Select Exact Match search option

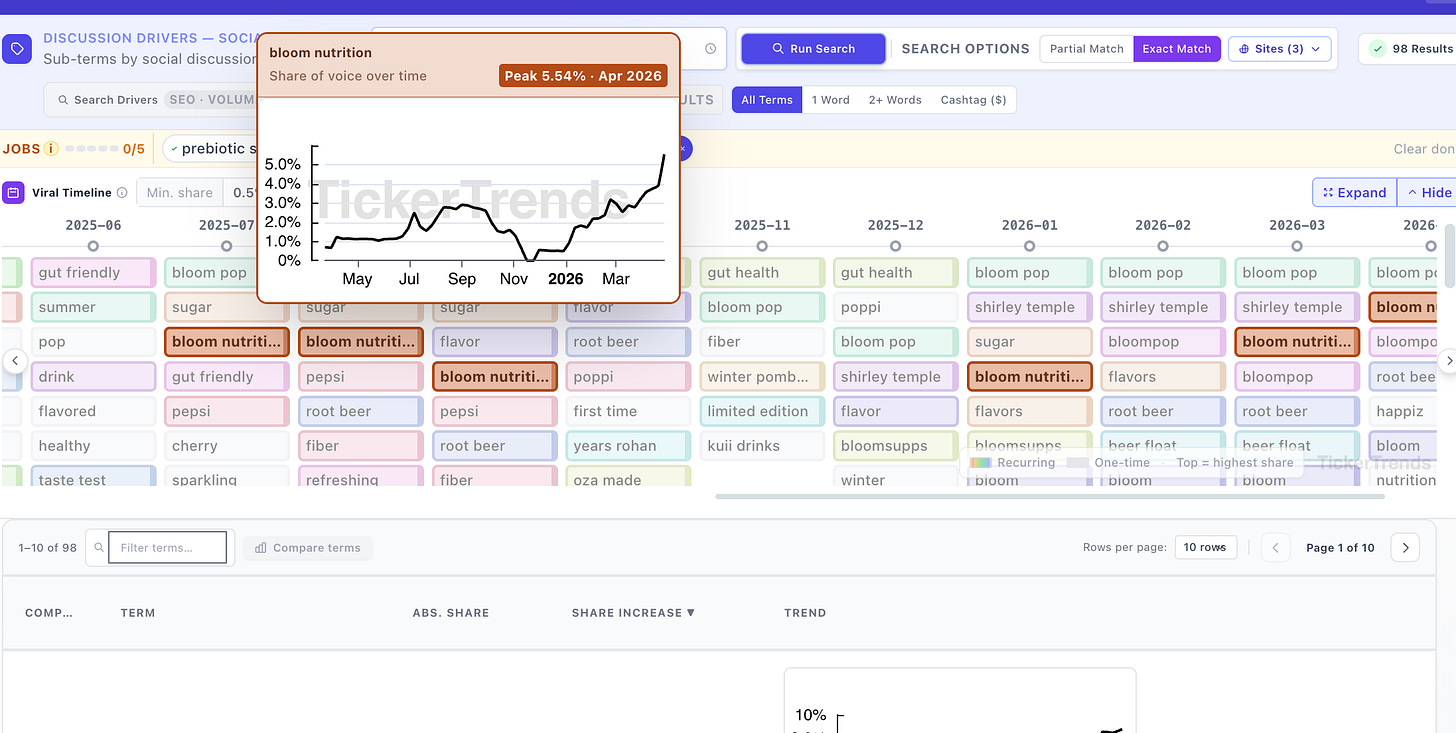(x=1177, y=49)
